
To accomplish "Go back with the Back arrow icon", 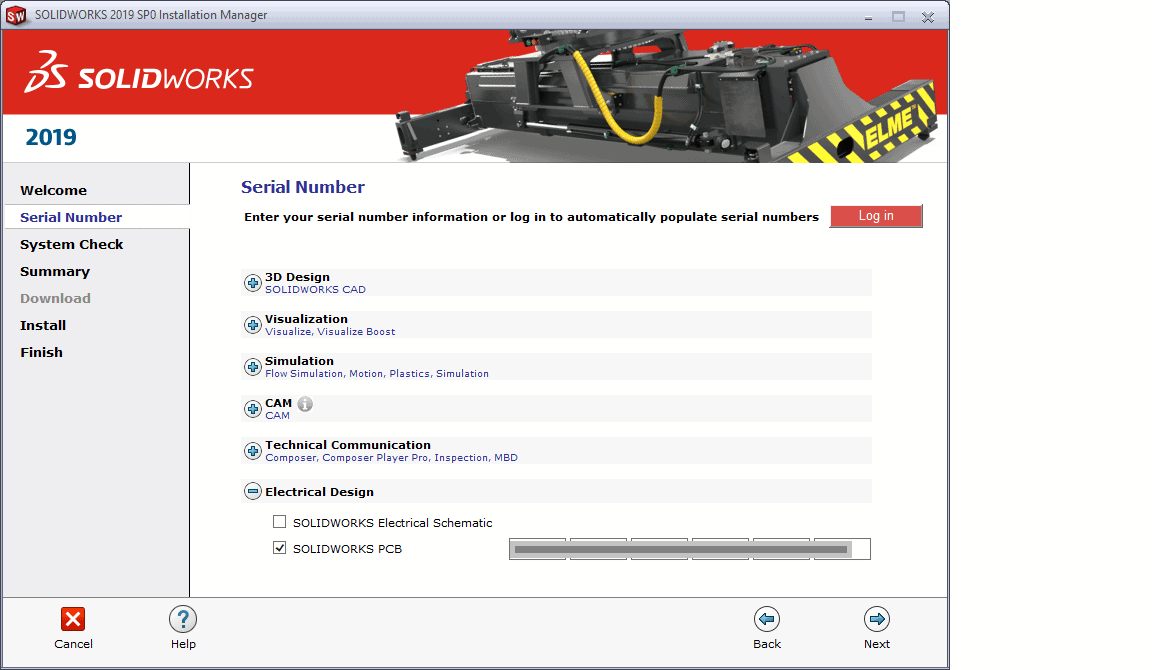I will [x=766, y=619].
